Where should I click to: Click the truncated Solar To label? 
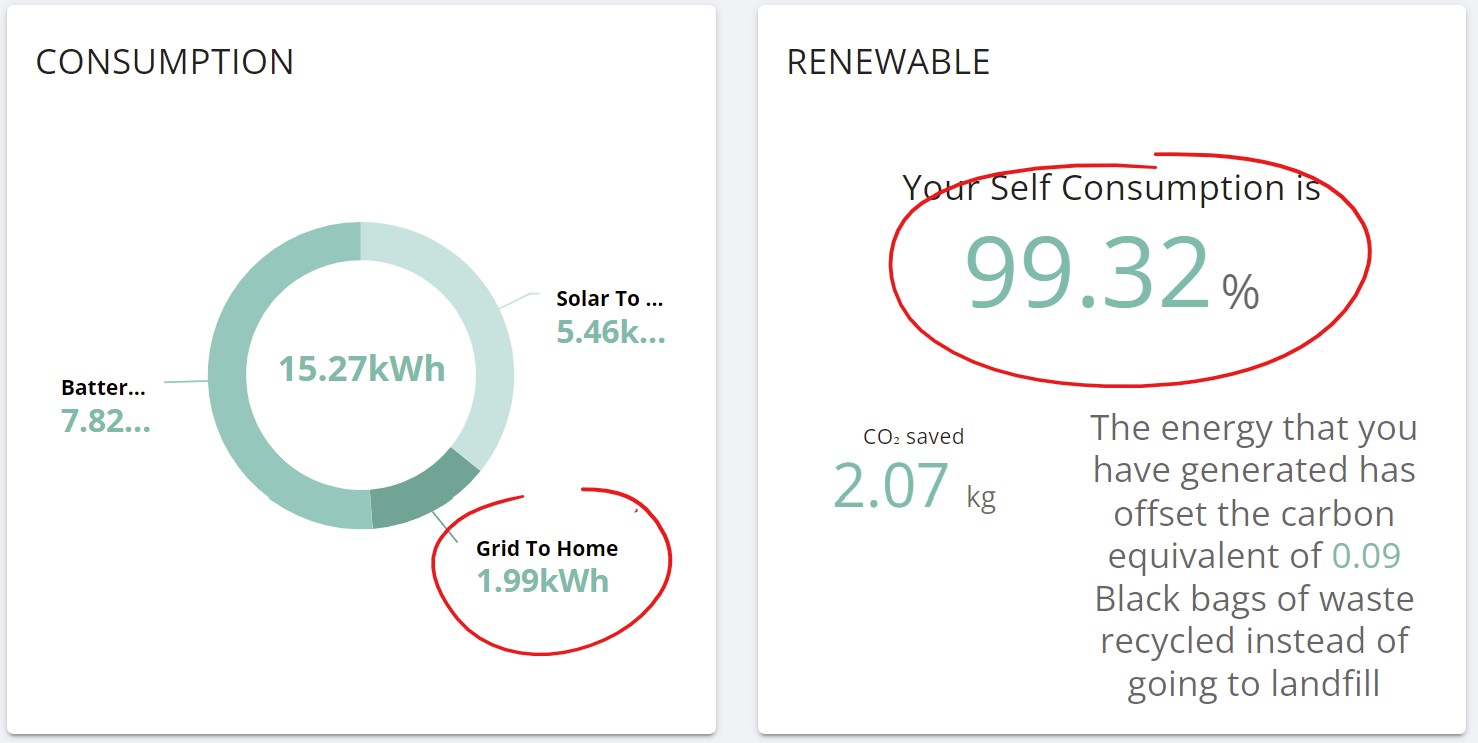click(x=610, y=298)
